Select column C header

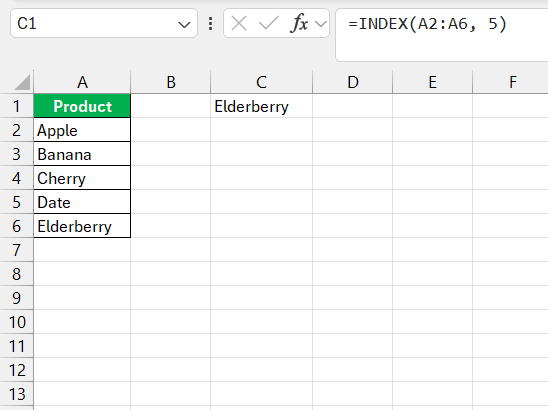point(261,82)
